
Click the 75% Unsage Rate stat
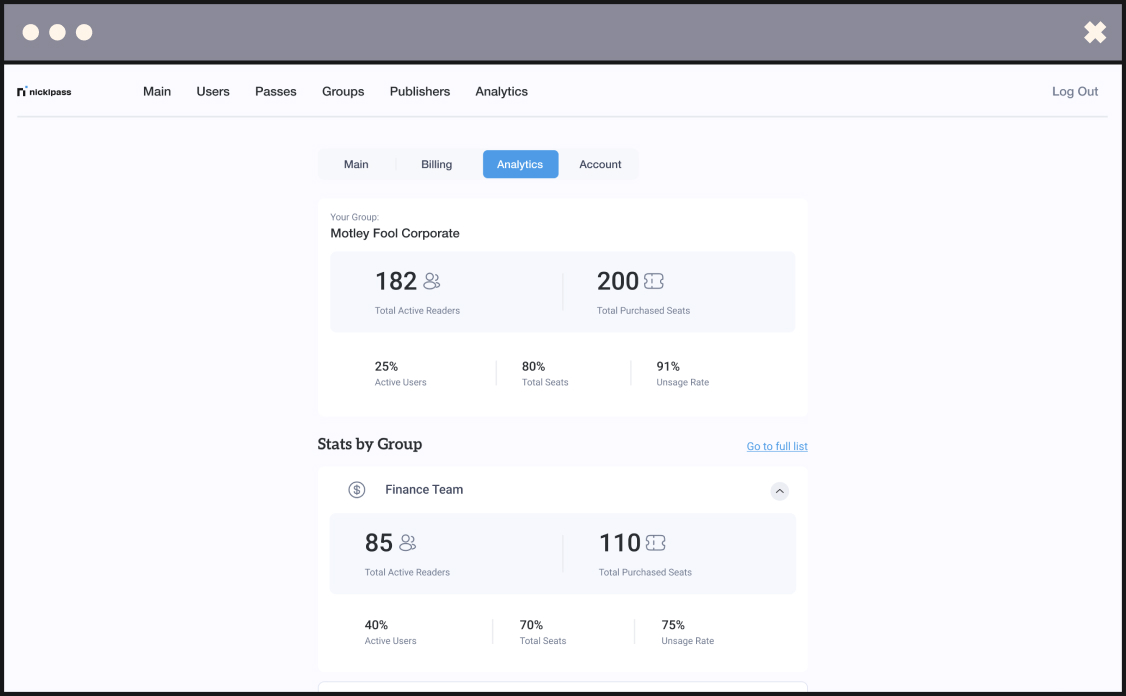click(687, 632)
